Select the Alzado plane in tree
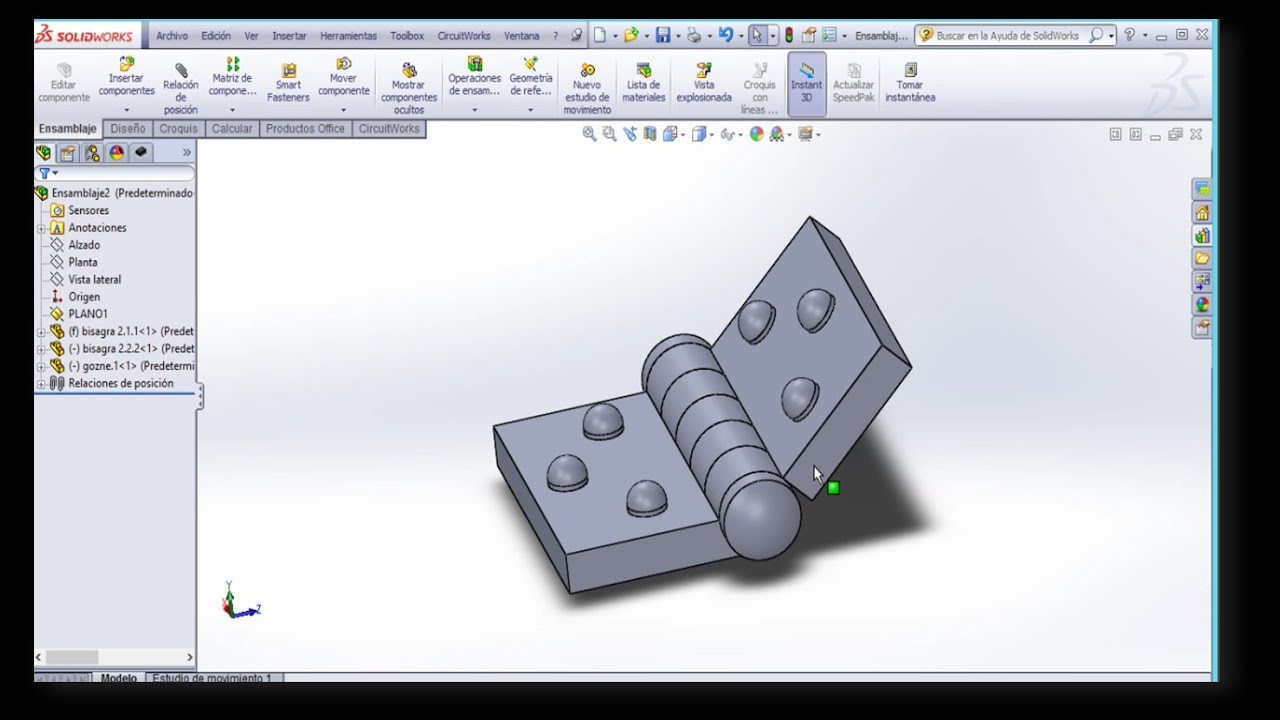 83,245
